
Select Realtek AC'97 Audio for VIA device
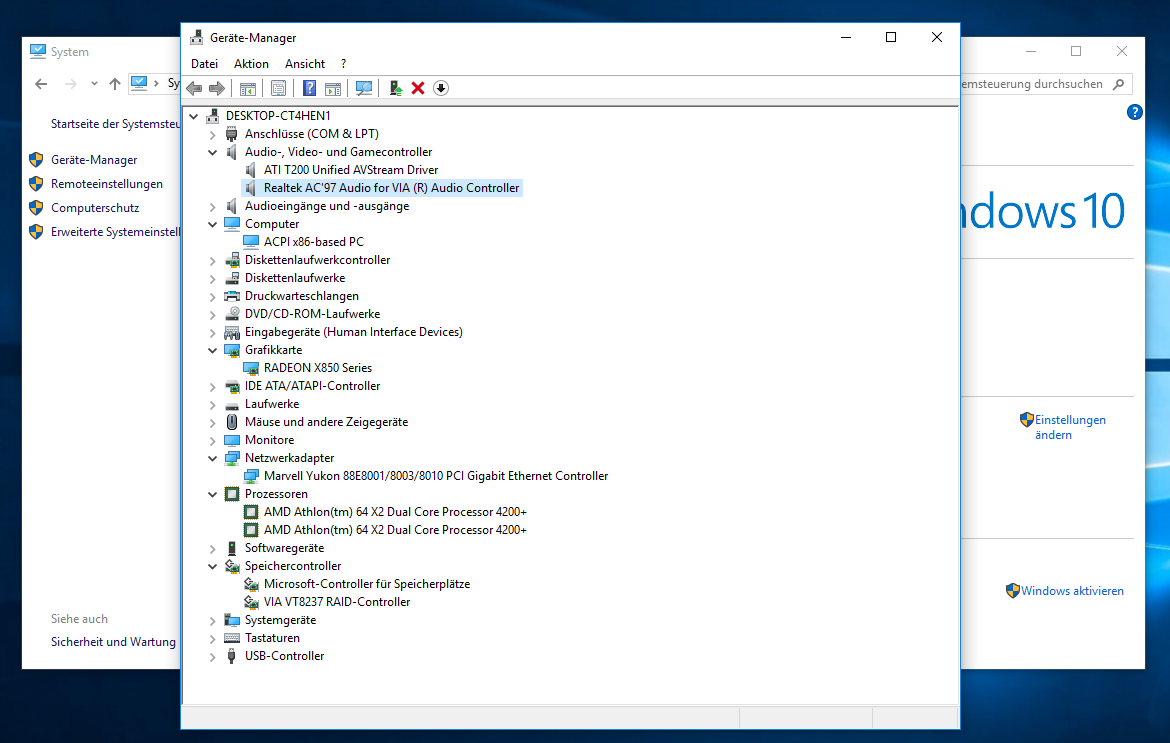[391, 188]
